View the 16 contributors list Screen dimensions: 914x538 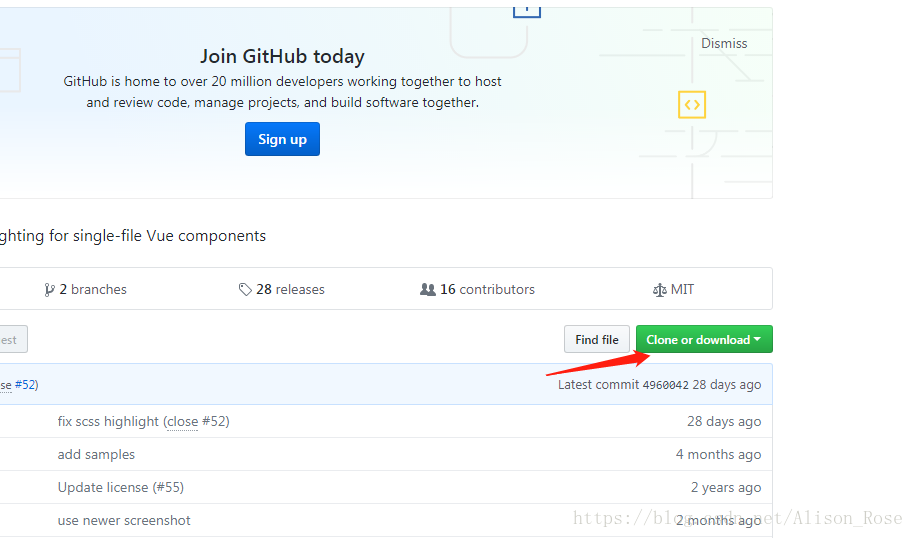477,289
